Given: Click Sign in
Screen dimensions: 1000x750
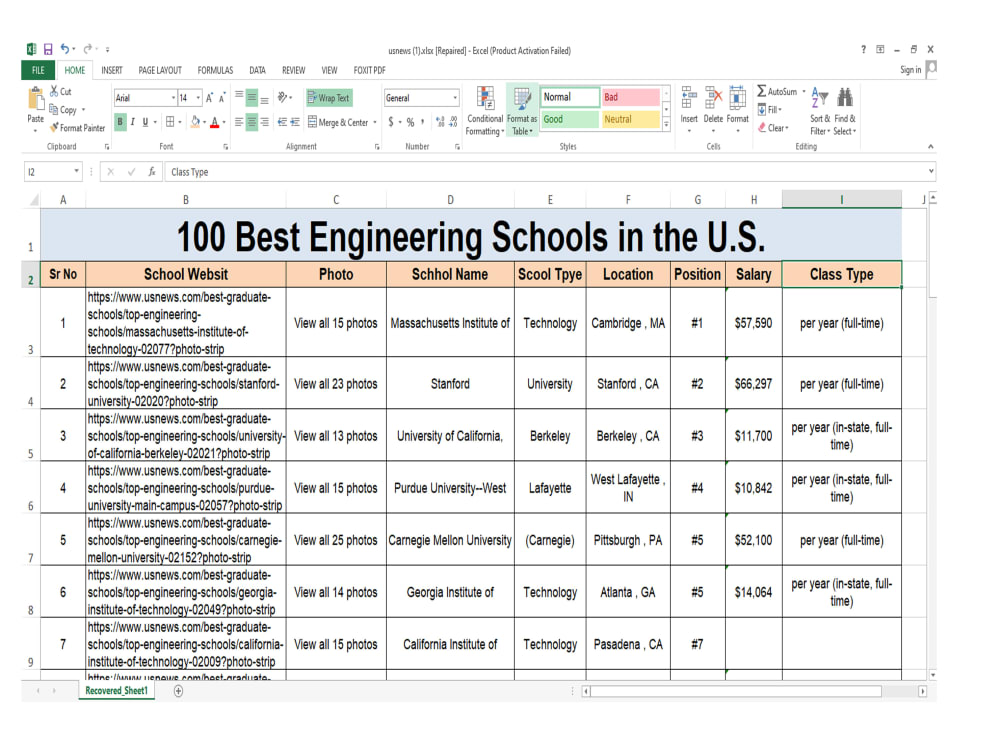Looking at the screenshot, I should point(910,70).
